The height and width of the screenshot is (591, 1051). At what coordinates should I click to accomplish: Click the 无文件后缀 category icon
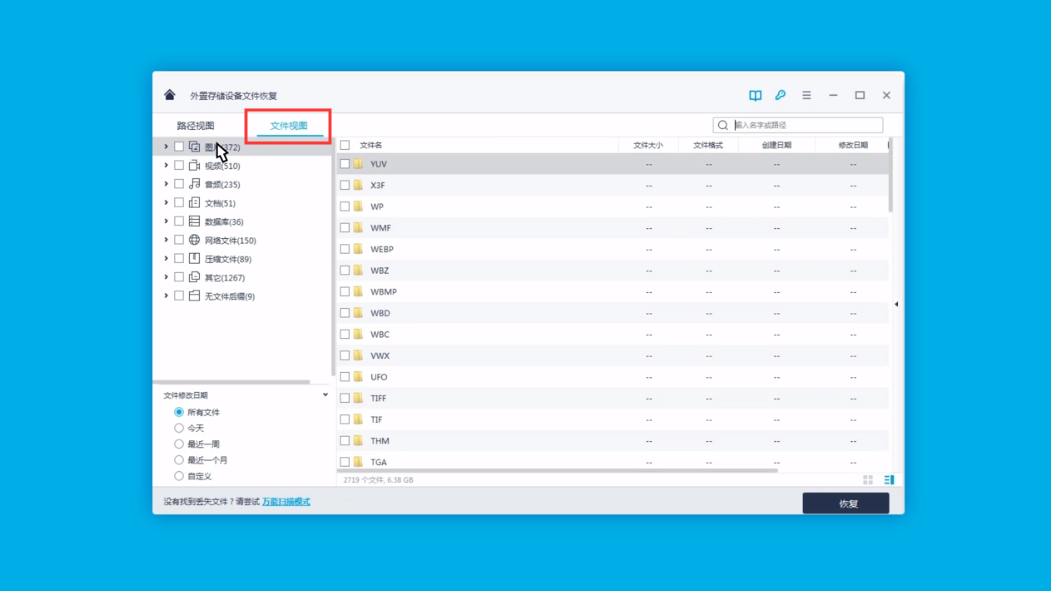click(194, 296)
